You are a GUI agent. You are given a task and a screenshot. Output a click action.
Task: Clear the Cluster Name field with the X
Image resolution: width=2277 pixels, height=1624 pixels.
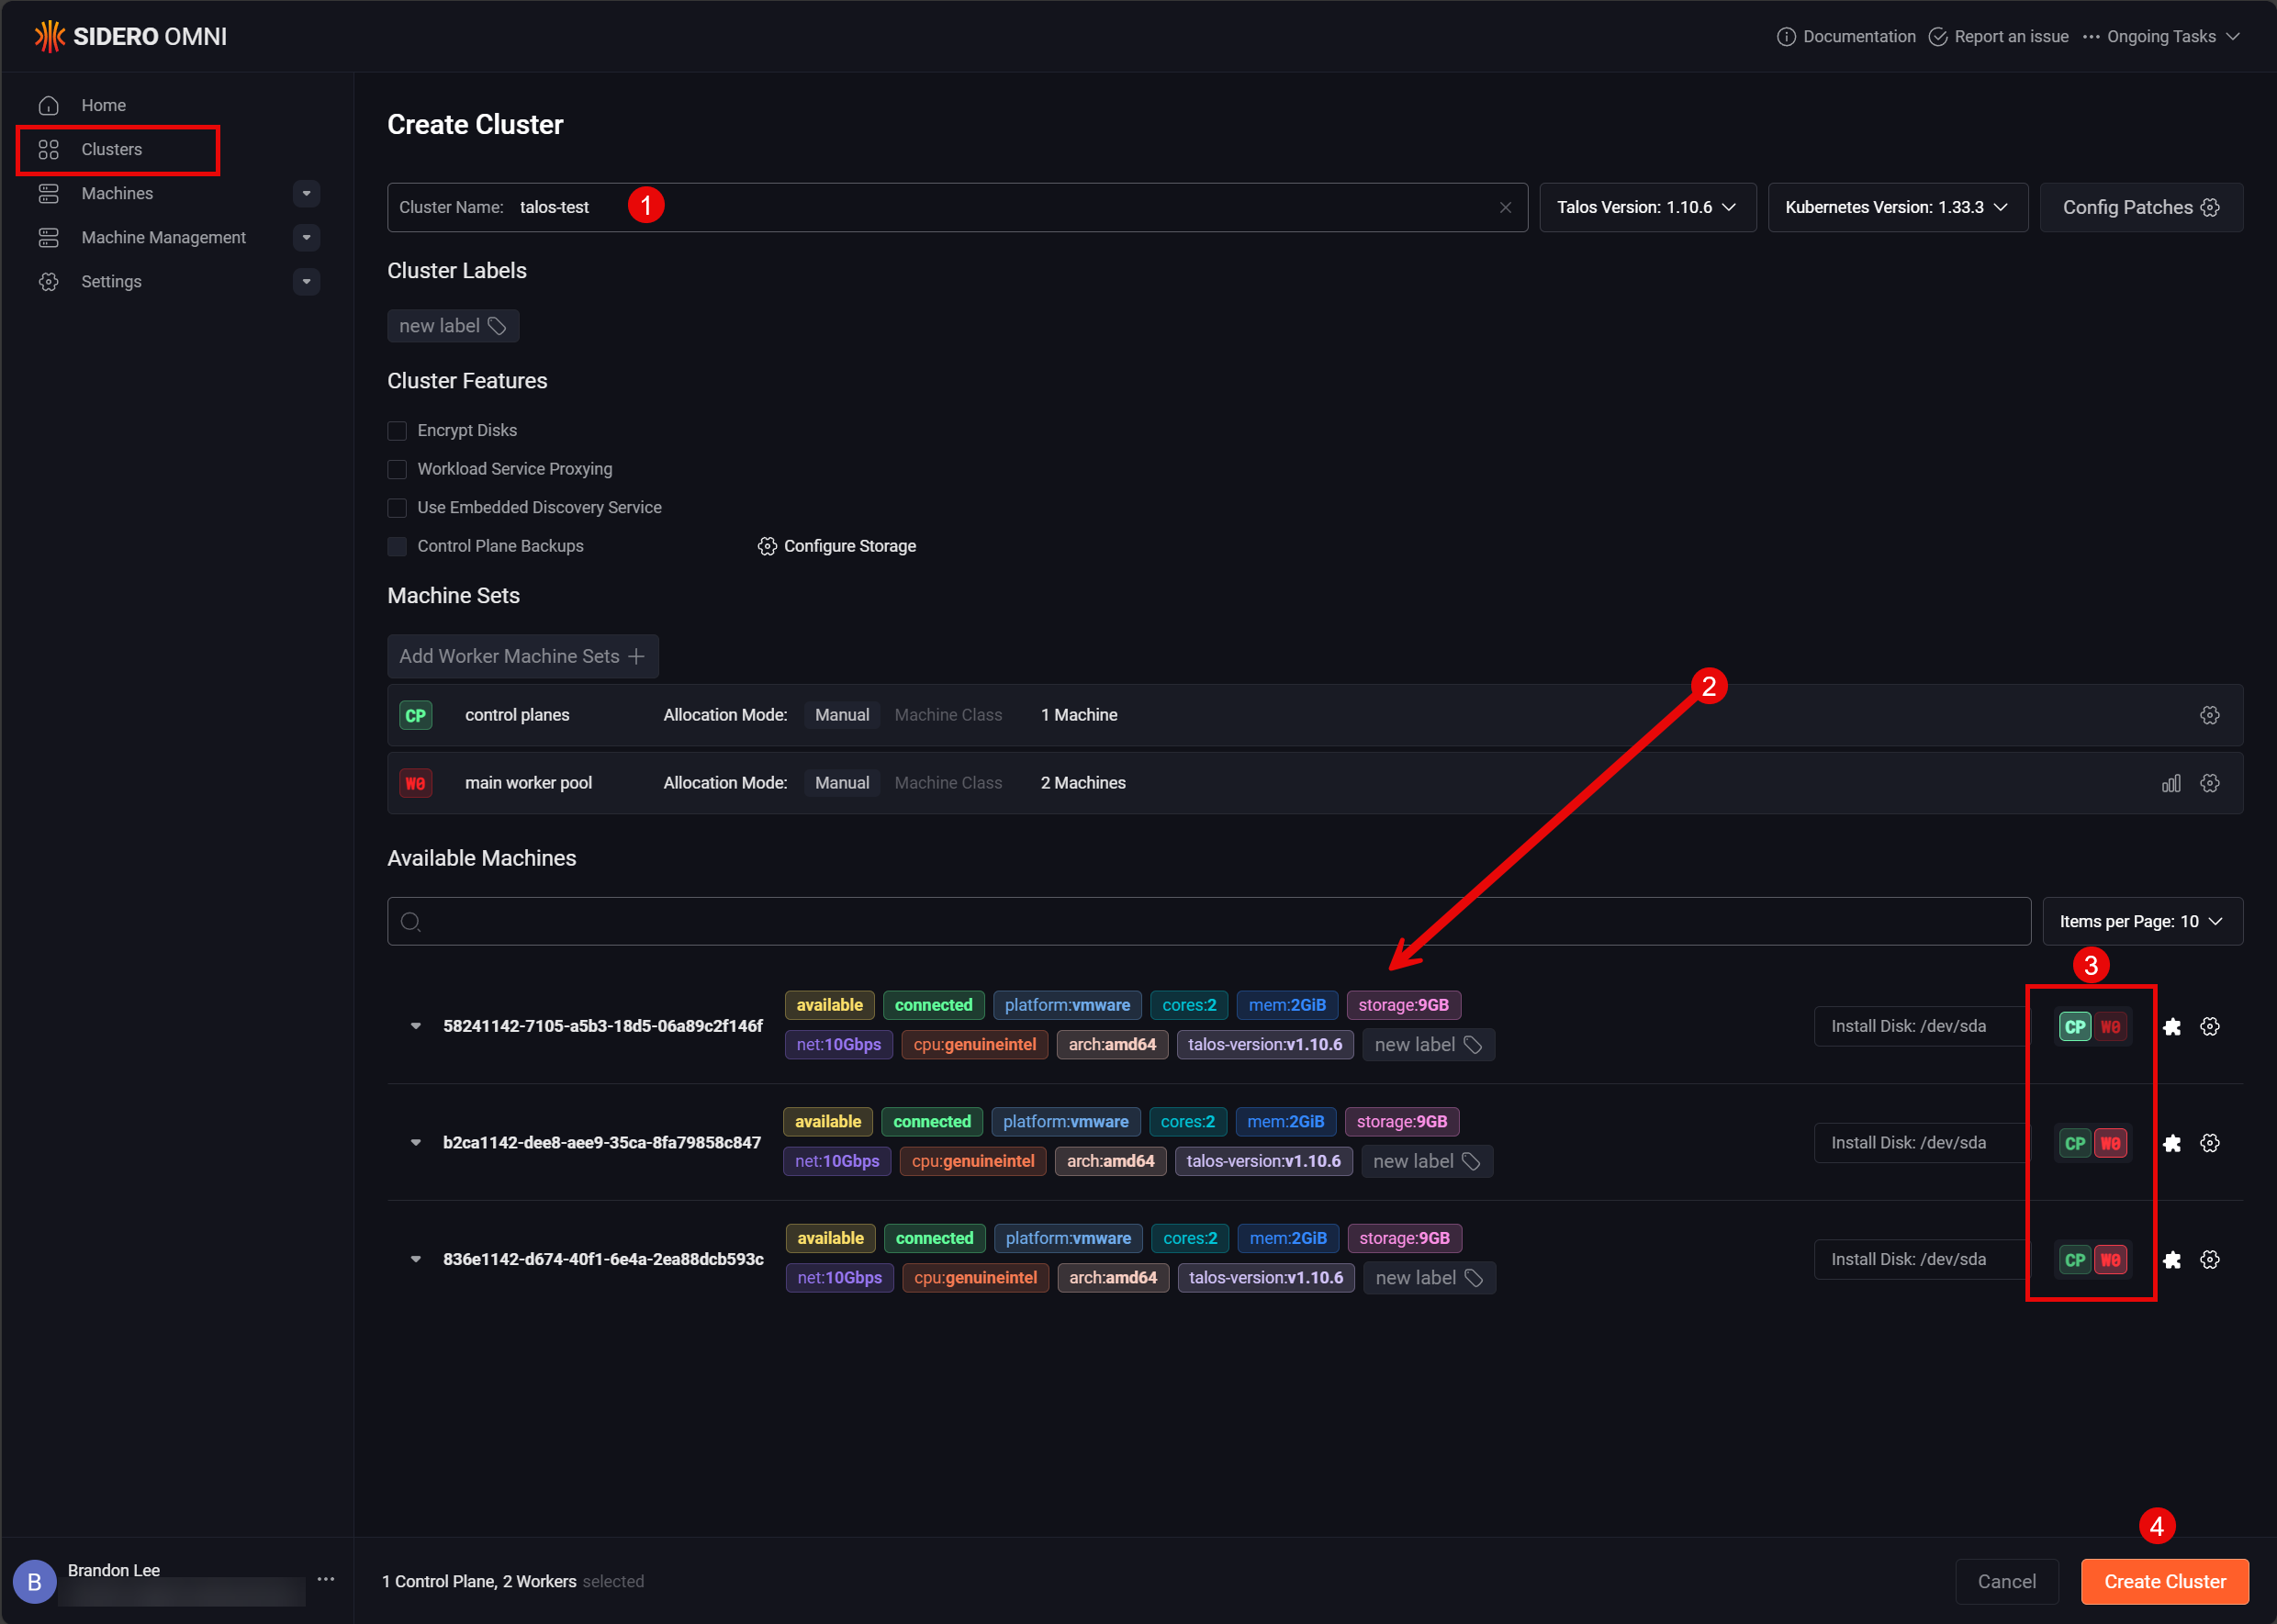tap(1505, 207)
